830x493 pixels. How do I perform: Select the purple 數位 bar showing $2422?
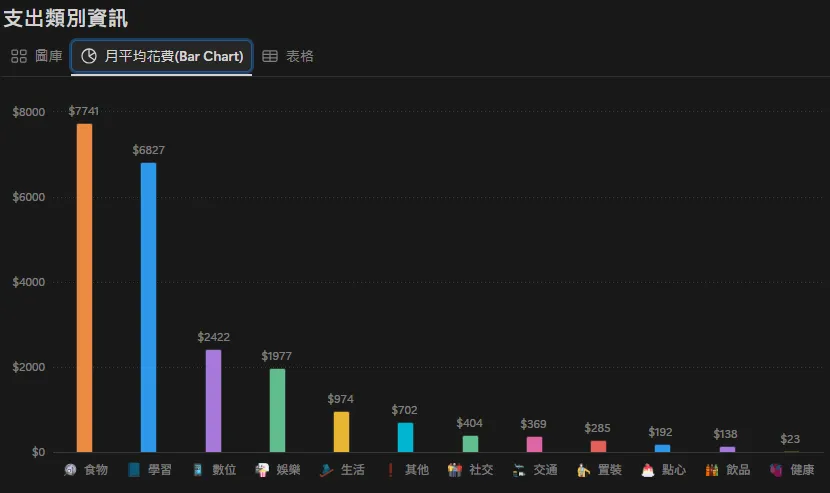(213, 401)
